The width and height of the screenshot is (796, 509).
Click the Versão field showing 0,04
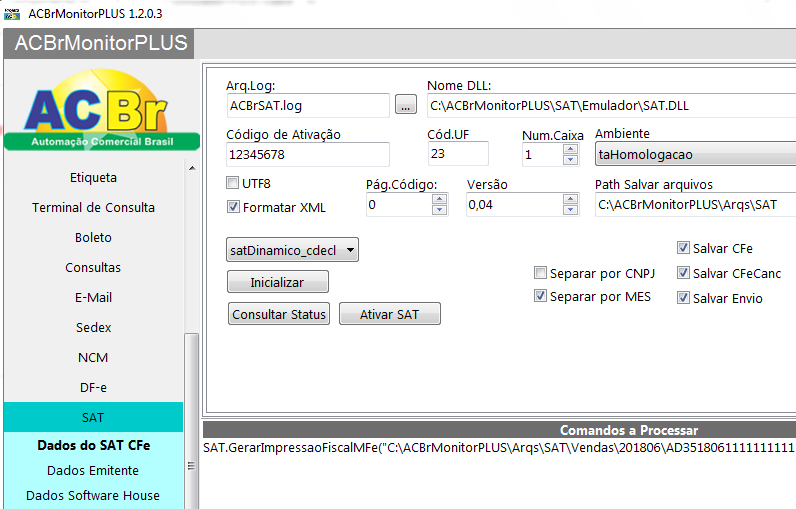pos(515,204)
